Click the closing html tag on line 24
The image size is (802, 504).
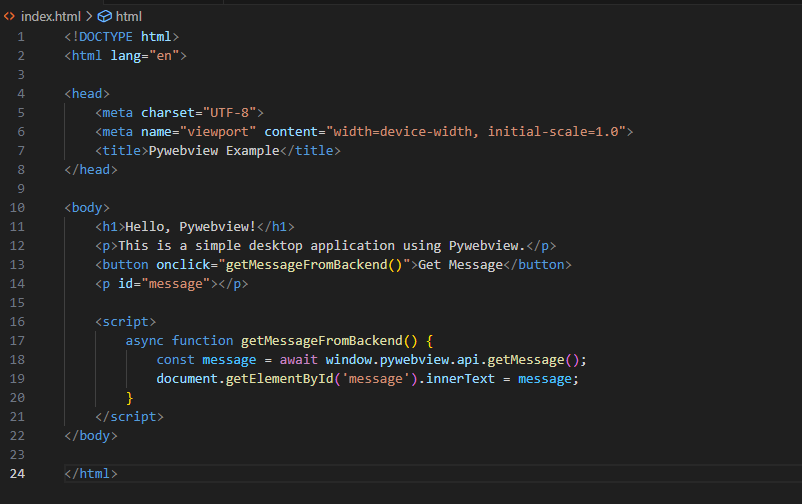click(x=91, y=474)
